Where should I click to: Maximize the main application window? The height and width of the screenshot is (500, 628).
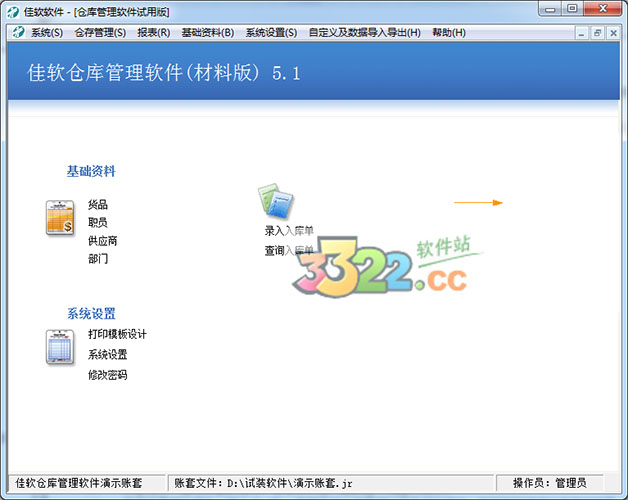[x=572, y=9]
